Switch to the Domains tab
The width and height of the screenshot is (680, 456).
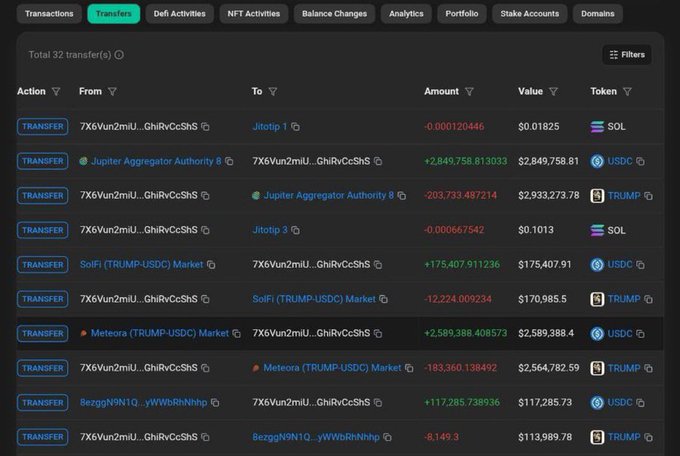(x=598, y=13)
